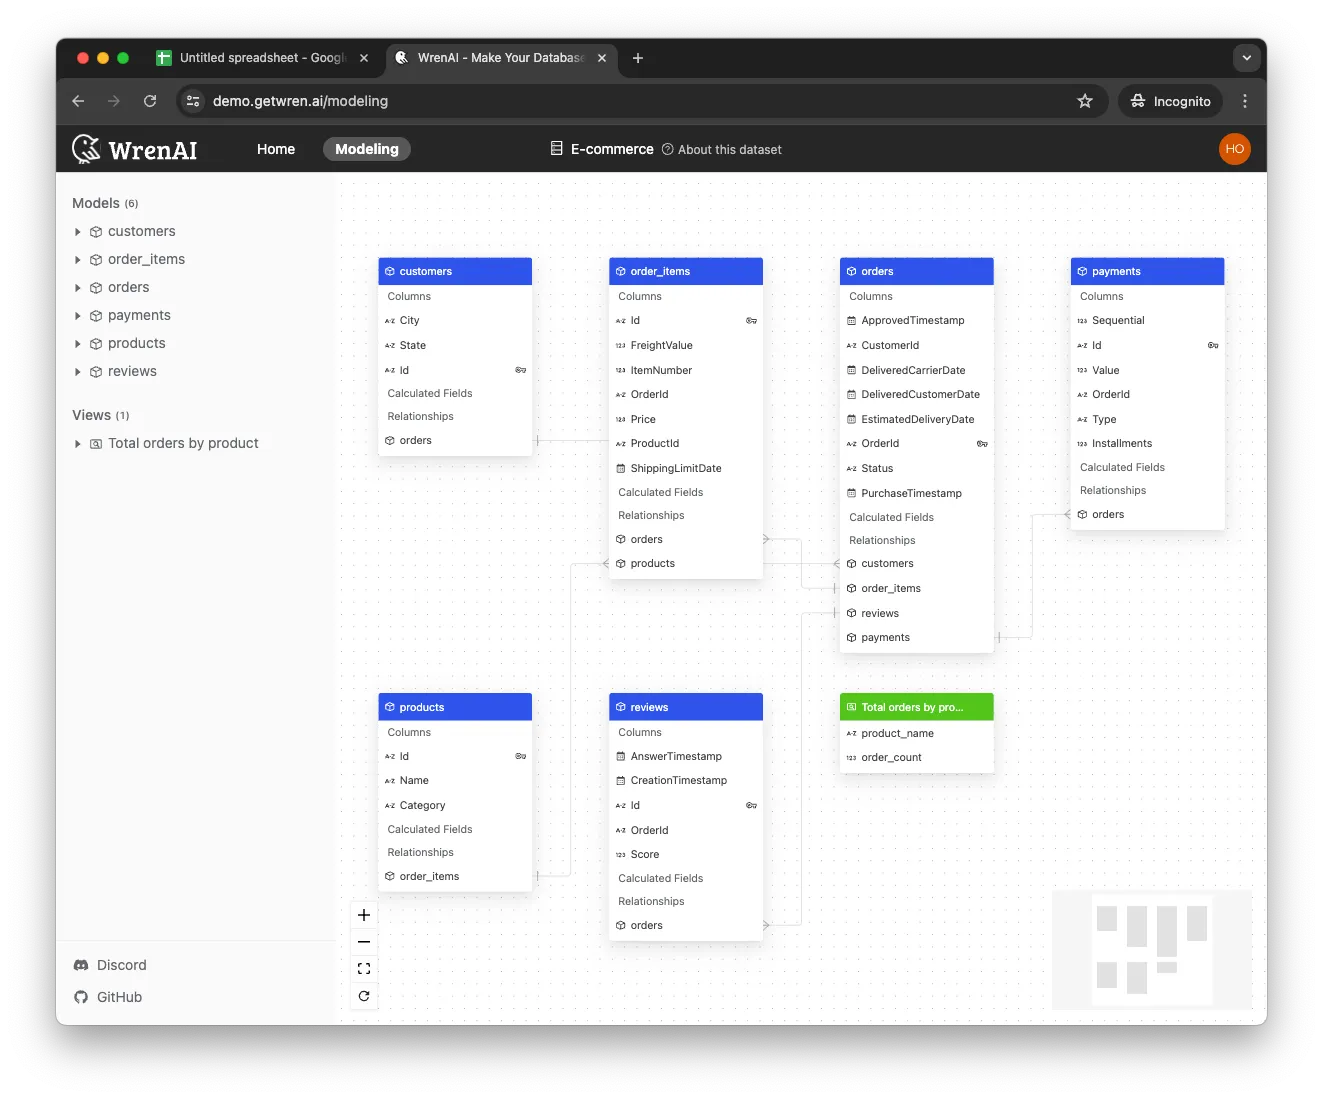
Task: Click the primary key icon in reviews Id row
Action: coord(752,805)
